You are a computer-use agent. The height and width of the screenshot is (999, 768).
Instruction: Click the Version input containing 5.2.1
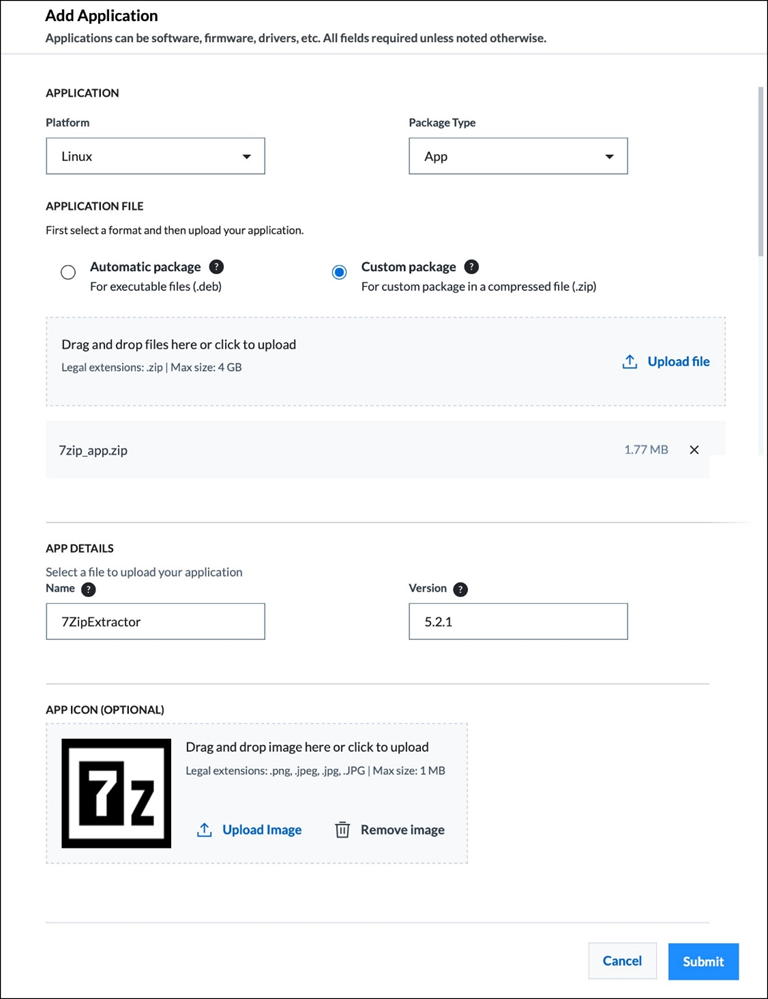tap(518, 622)
